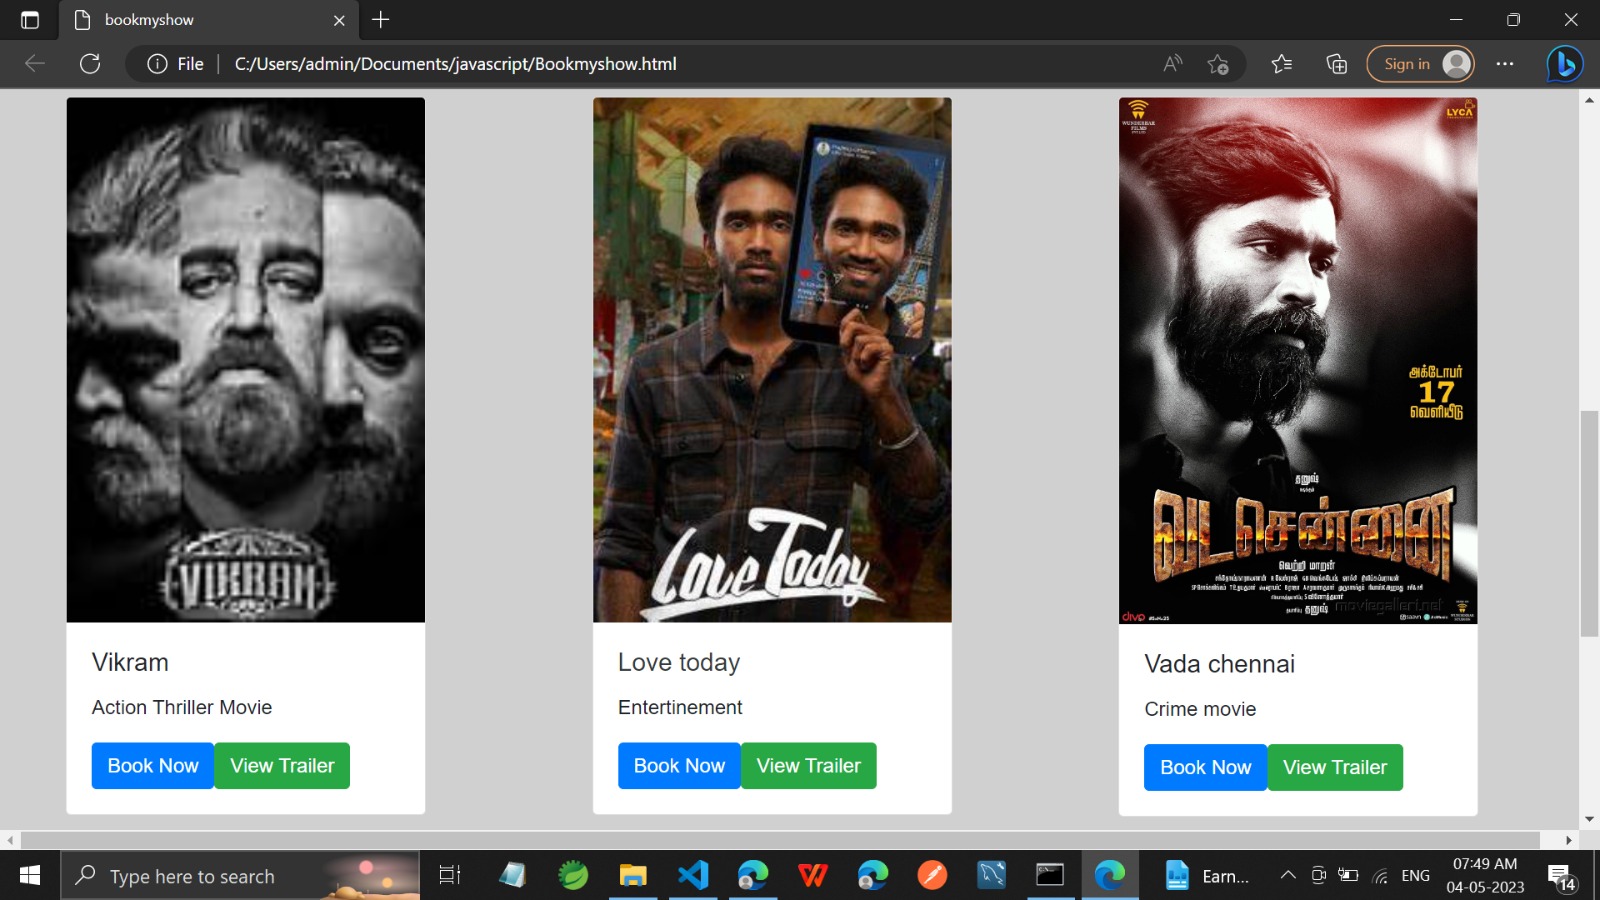Viewport: 1600px width, 900px height.
Task: Click the vertical scrollbar thumb
Action: click(1589, 523)
